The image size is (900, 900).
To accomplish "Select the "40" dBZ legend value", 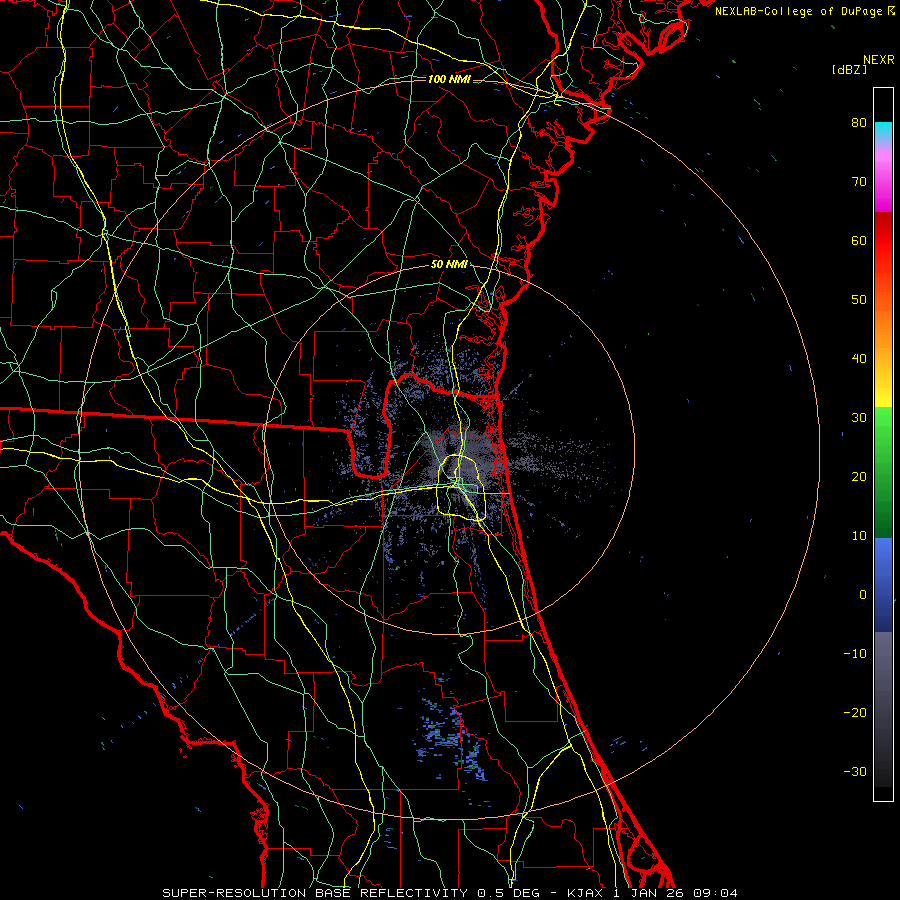I will point(859,359).
